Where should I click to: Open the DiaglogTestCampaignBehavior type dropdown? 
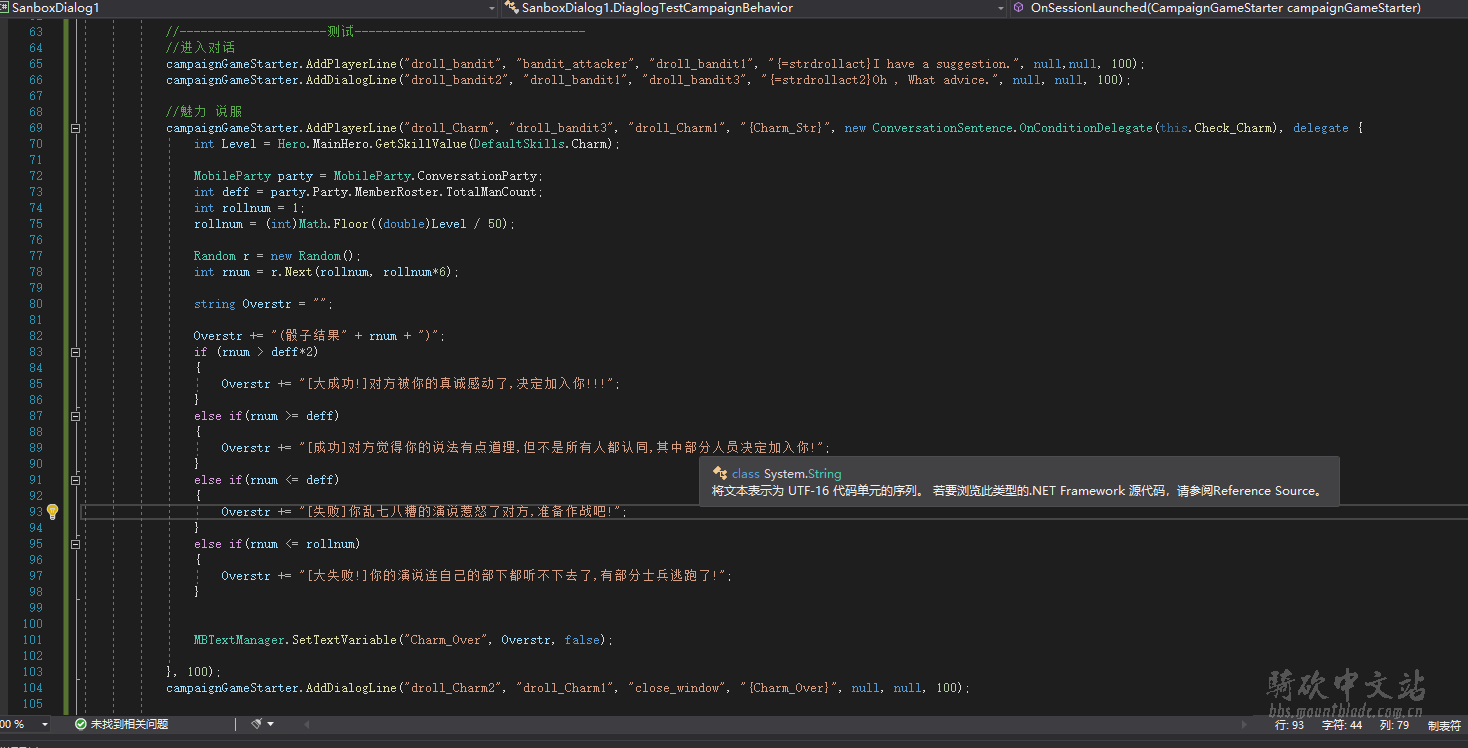pyautogui.click(x=1001, y=8)
